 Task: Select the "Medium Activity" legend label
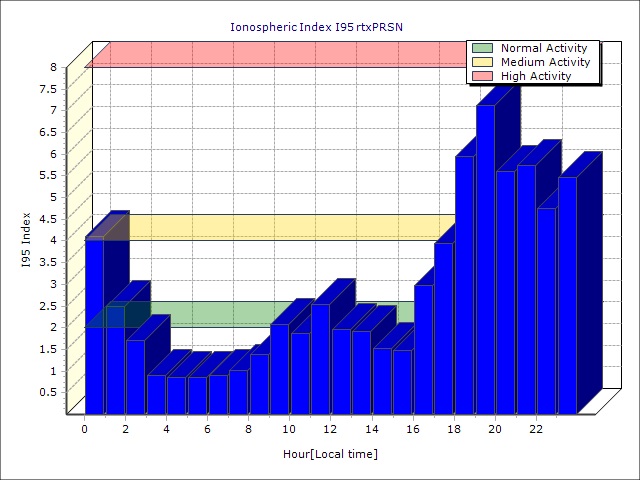(x=545, y=62)
